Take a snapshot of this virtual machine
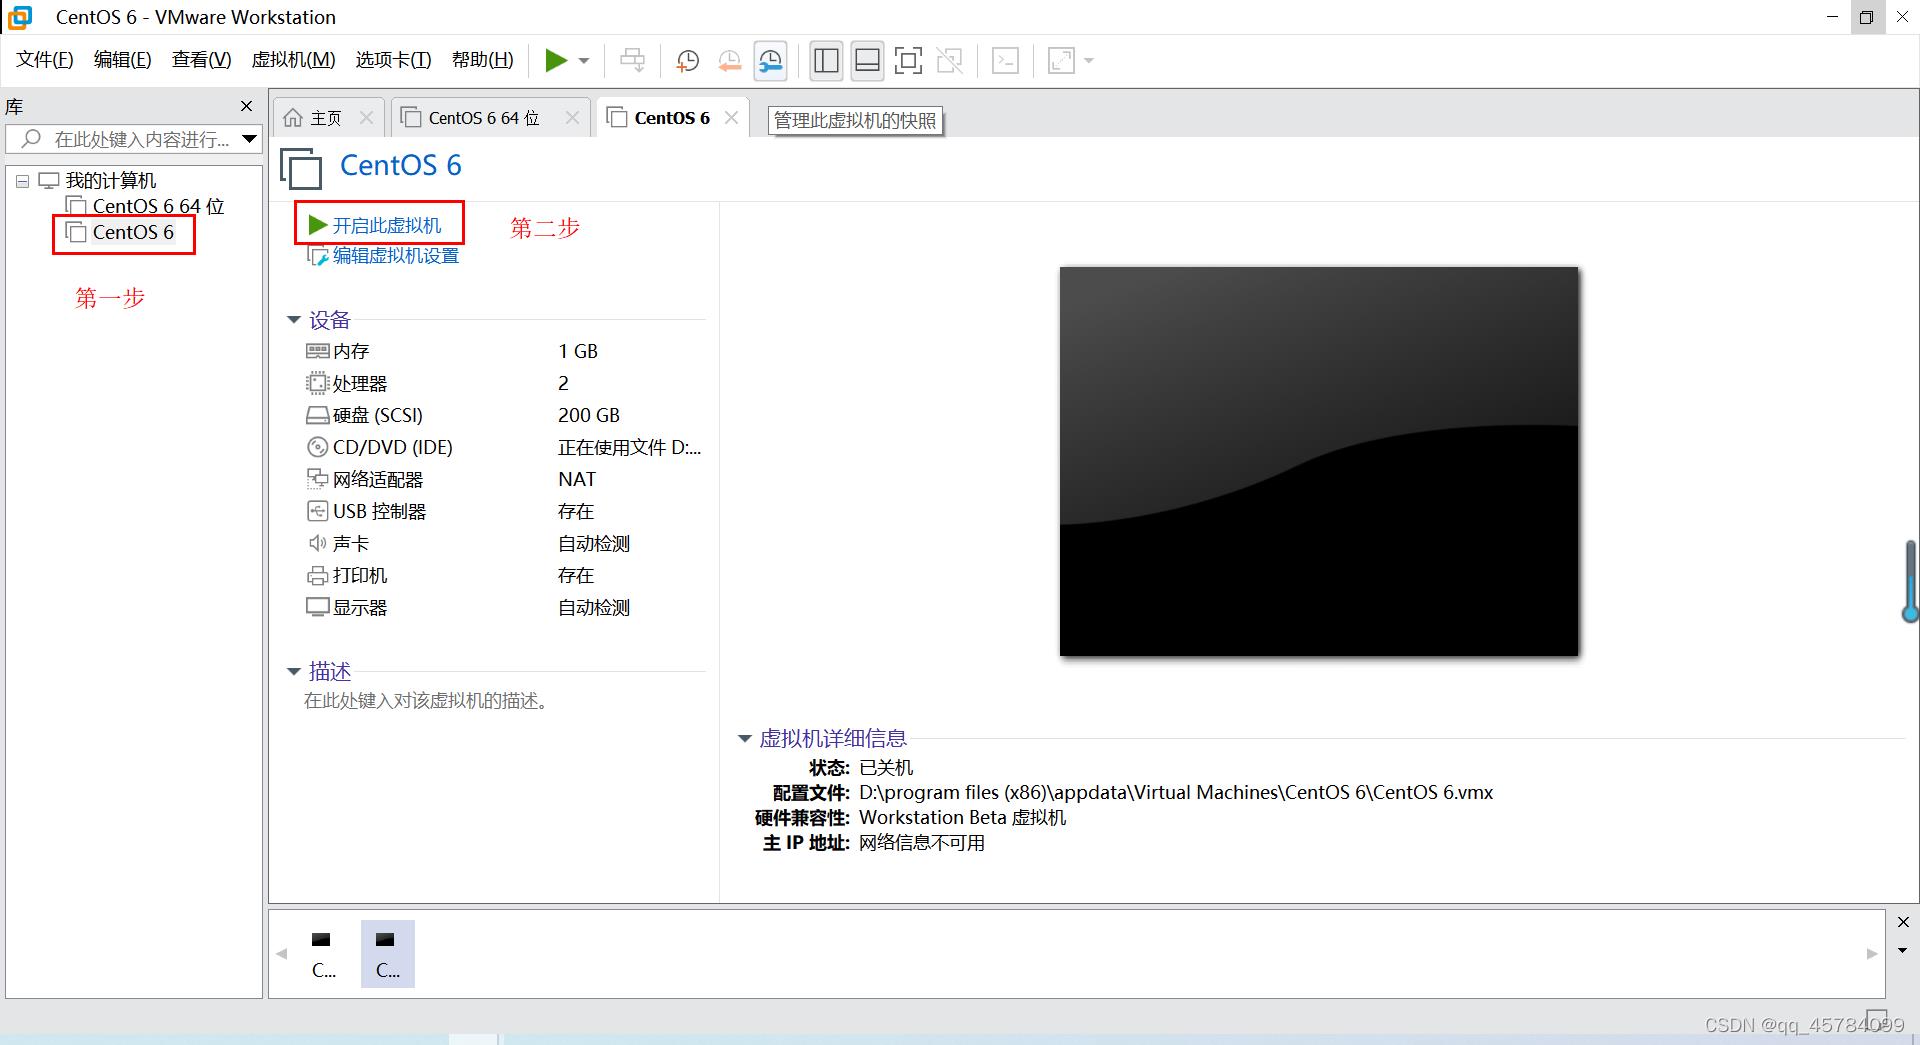 [687, 61]
